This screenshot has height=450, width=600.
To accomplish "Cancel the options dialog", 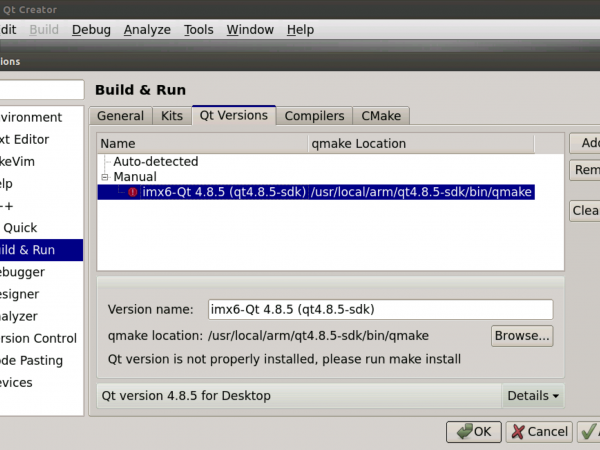I will 539,432.
